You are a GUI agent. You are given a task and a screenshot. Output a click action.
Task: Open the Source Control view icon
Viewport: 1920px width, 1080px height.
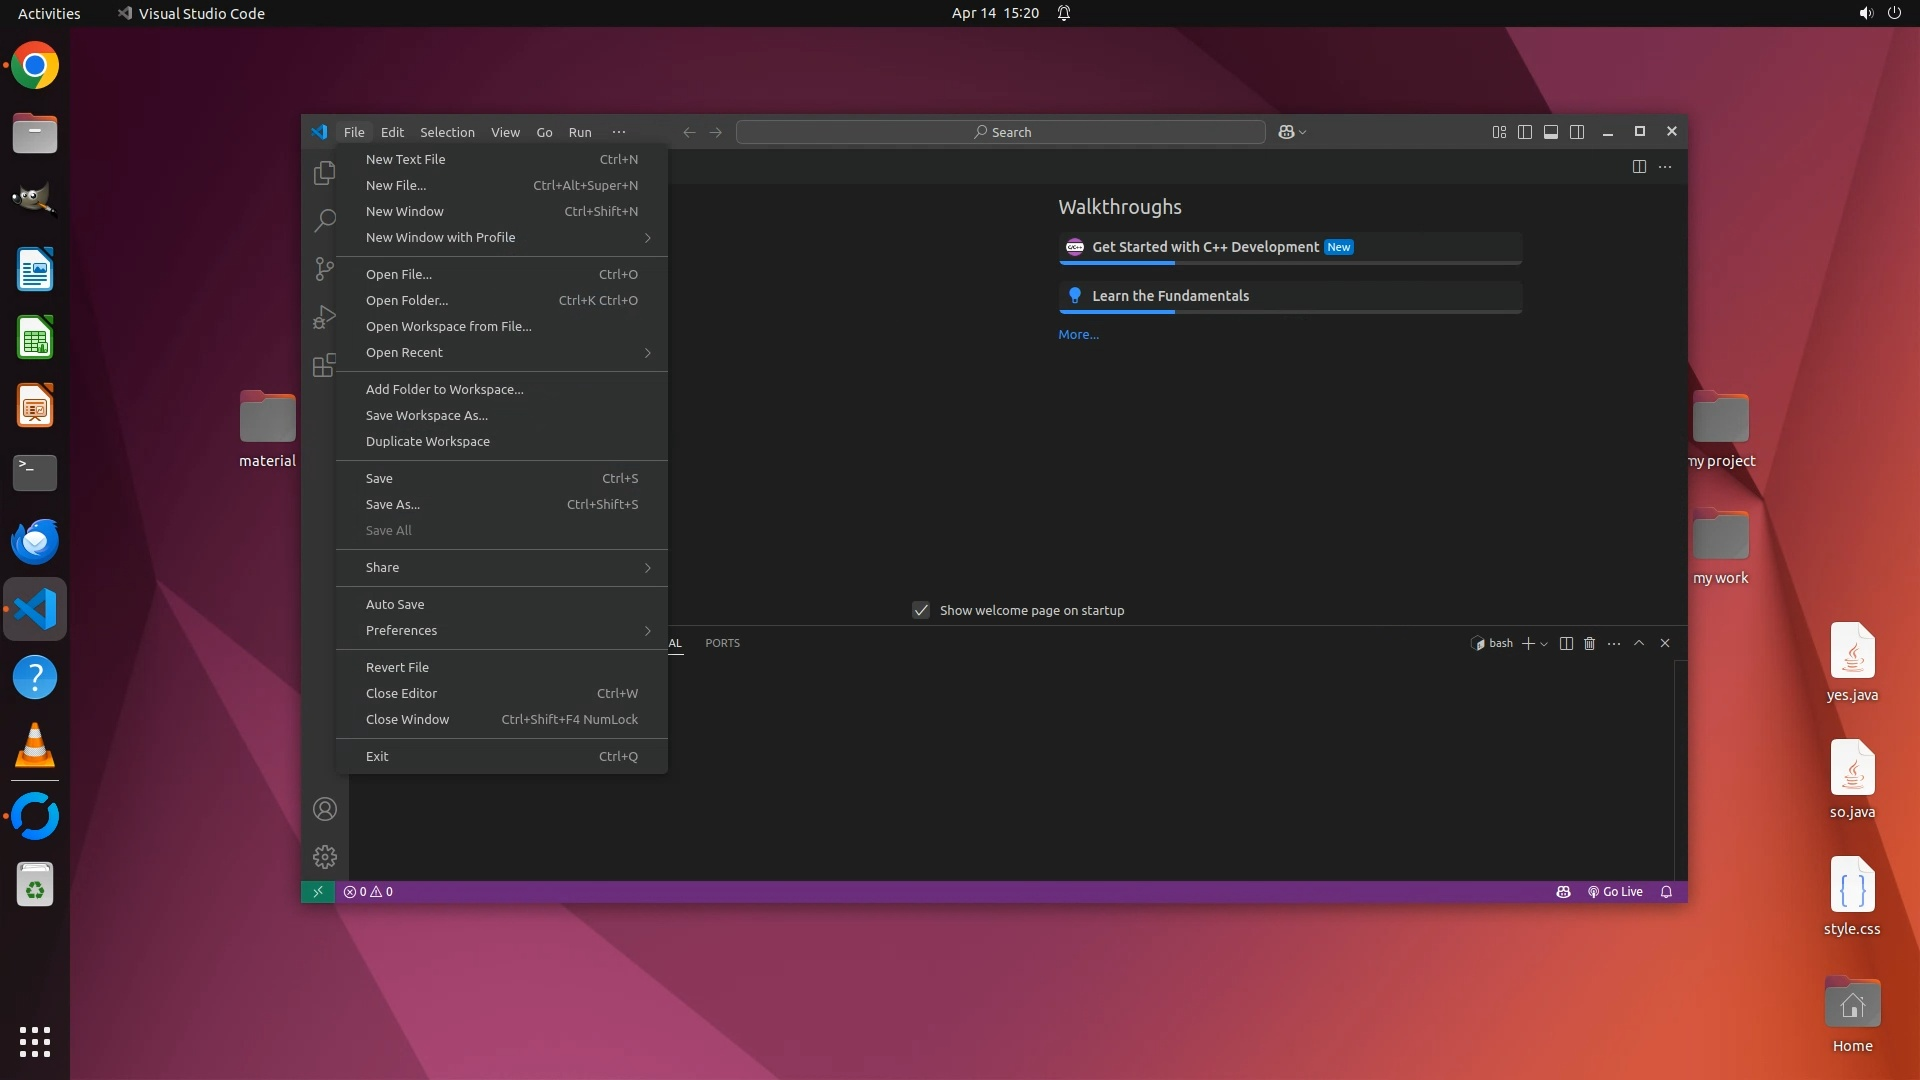click(324, 268)
